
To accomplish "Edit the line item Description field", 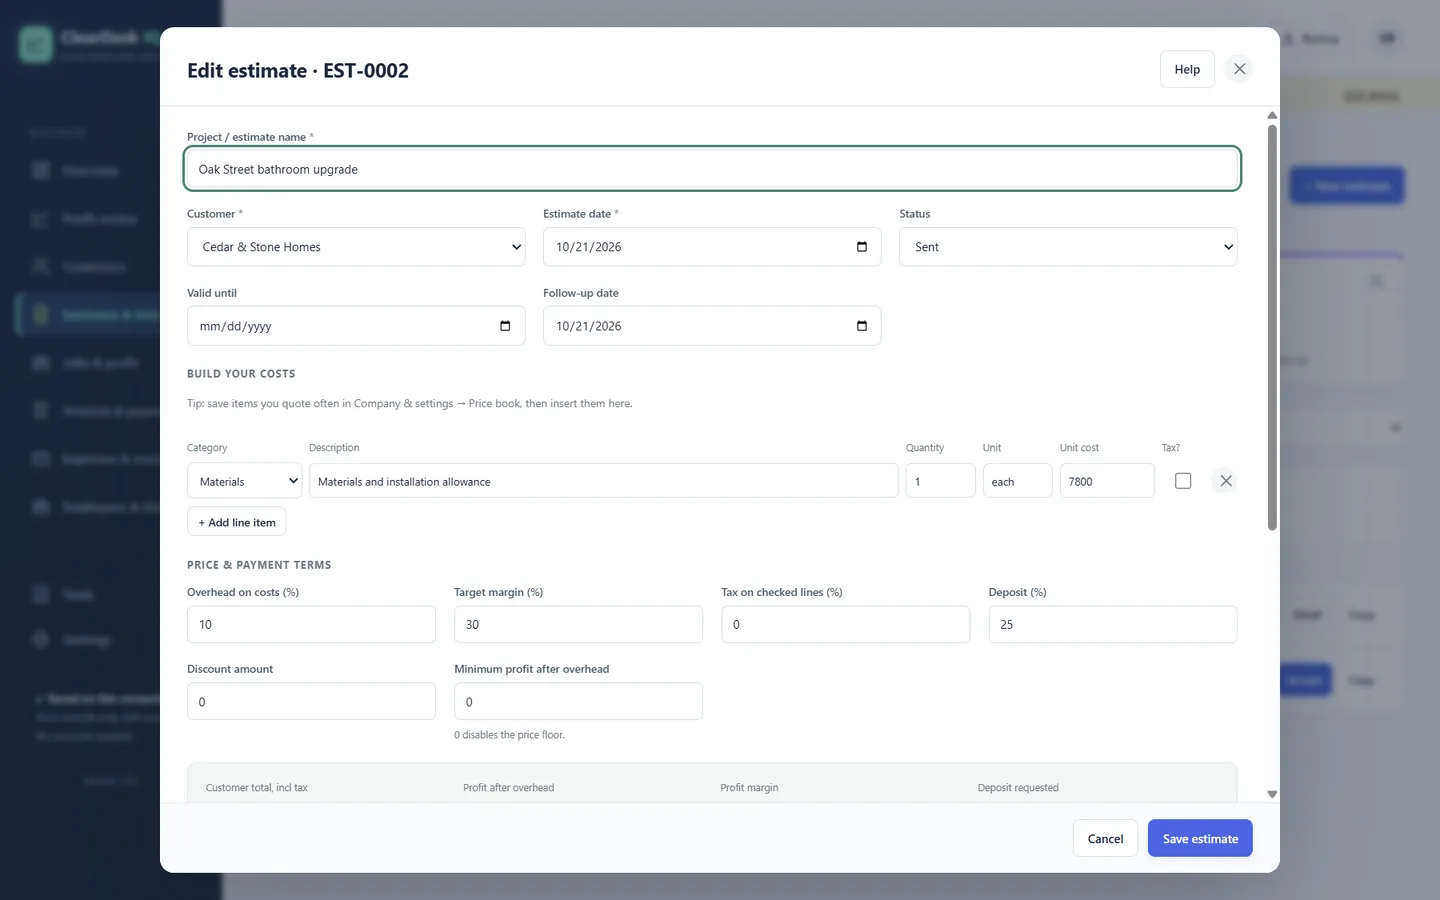I will 604,481.
